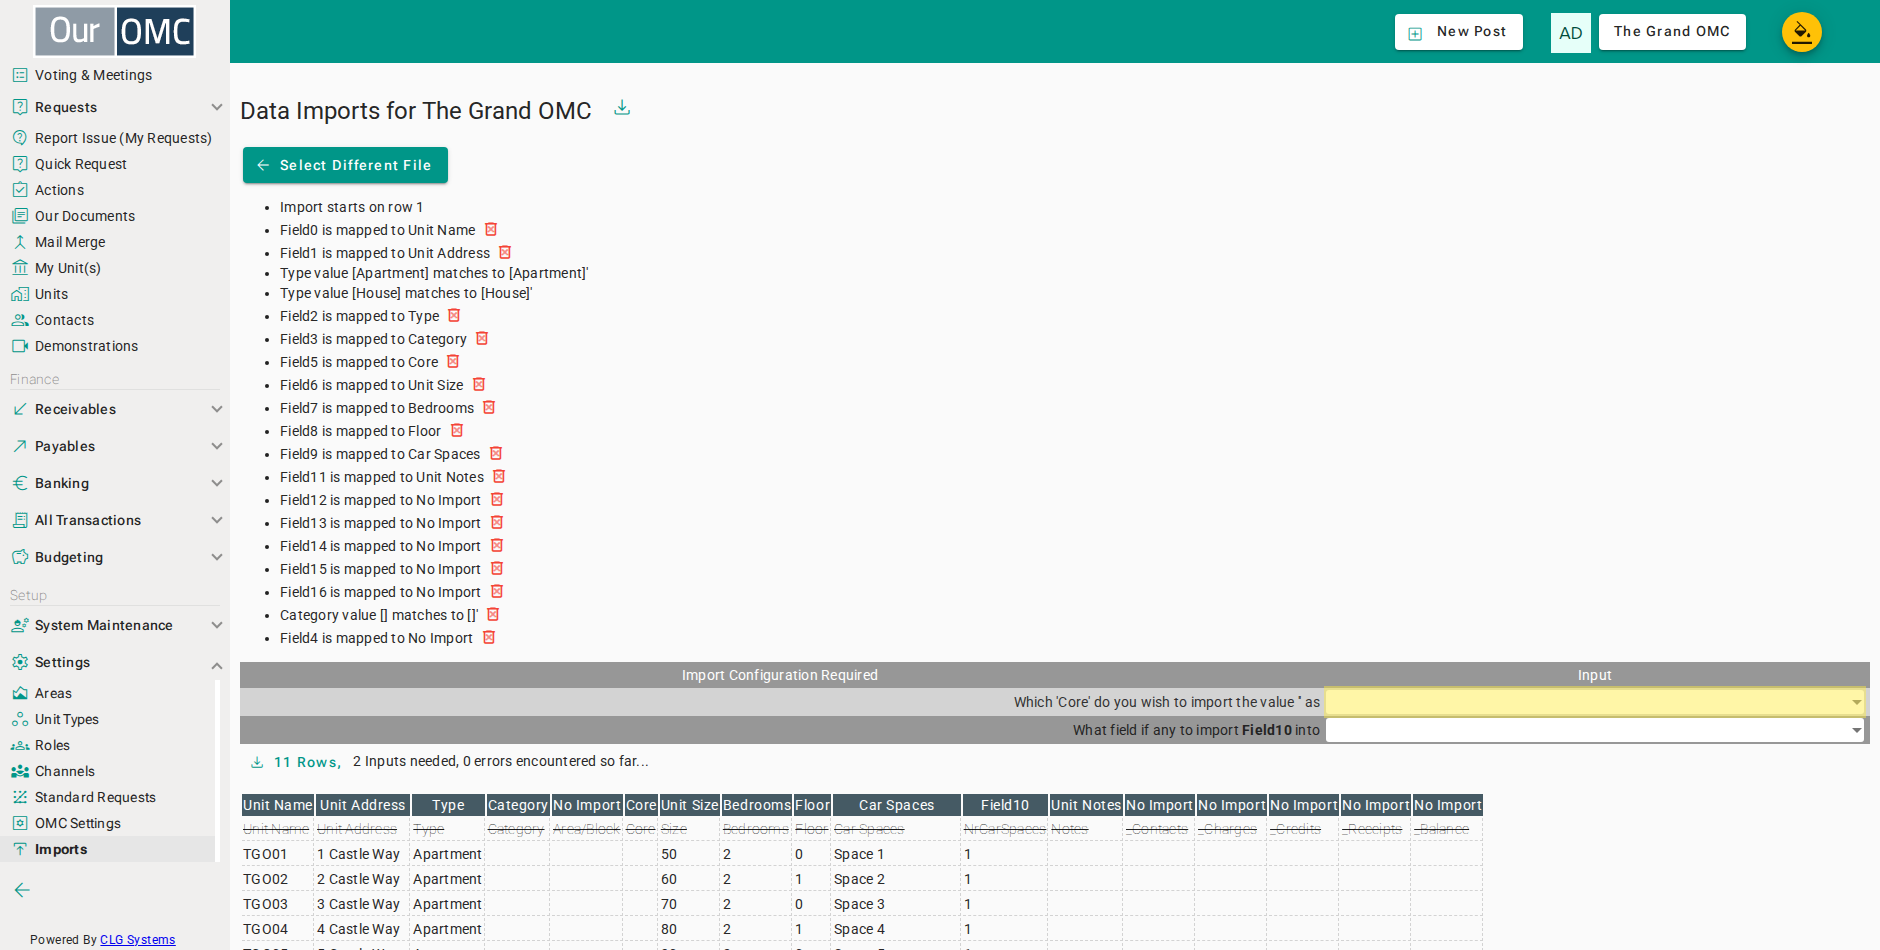
Task: Remove the Field11 Unit Notes mapping
Action: [x=499, y=477]
